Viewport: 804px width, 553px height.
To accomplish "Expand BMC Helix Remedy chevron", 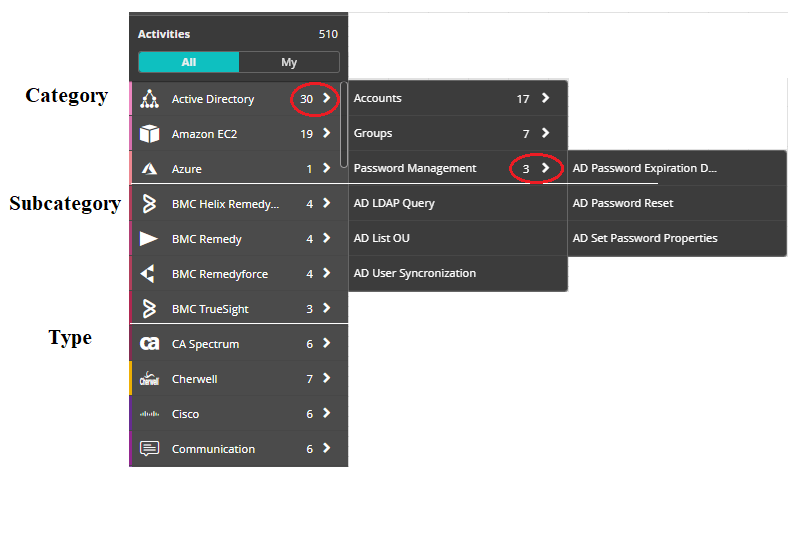I will [x=327, y=203].
